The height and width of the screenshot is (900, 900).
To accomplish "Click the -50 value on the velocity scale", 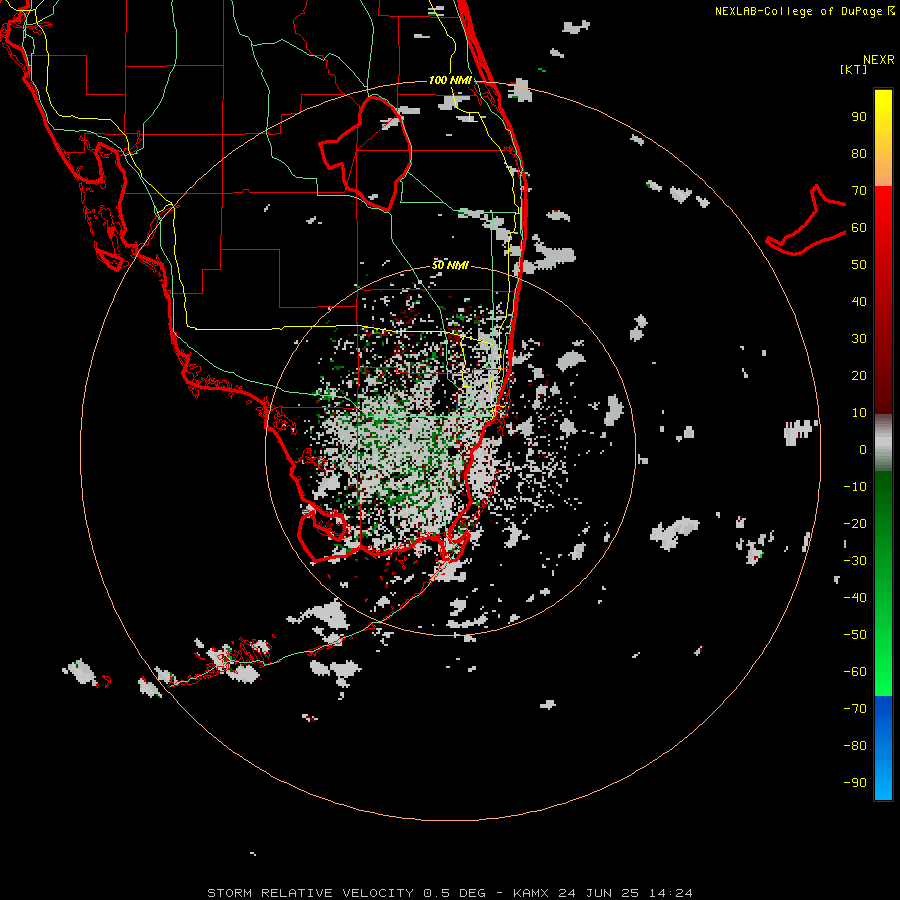I will [855, 635].
